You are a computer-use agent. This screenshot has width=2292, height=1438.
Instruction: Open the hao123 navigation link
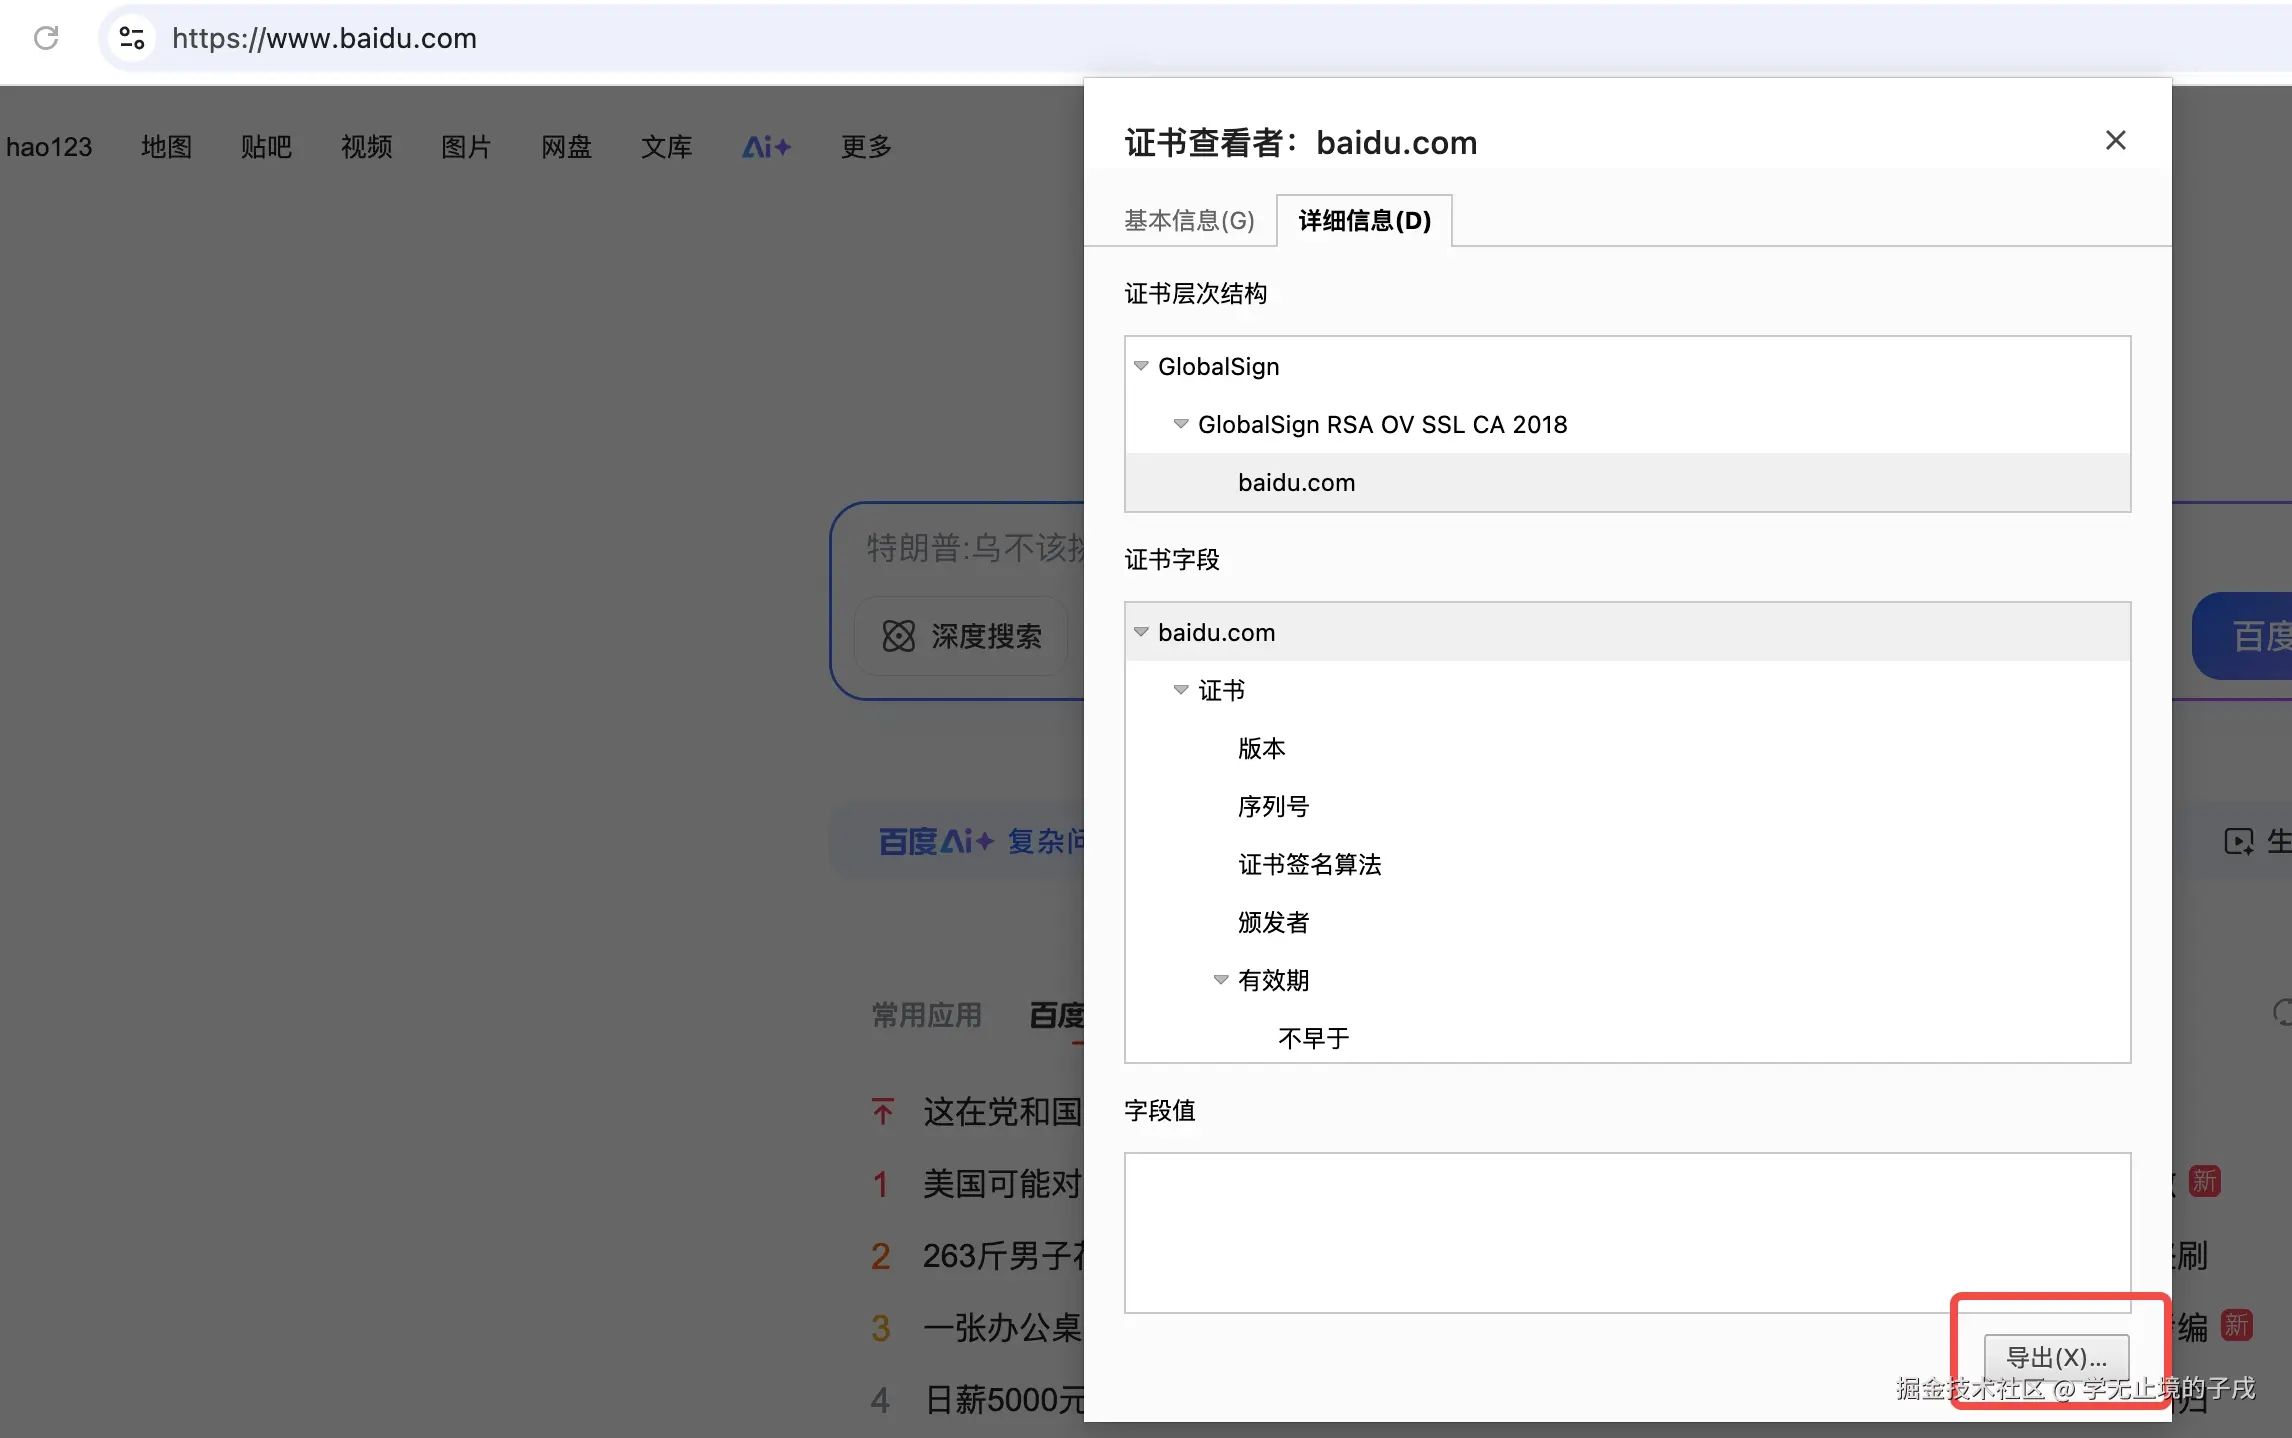click(49, 147)
